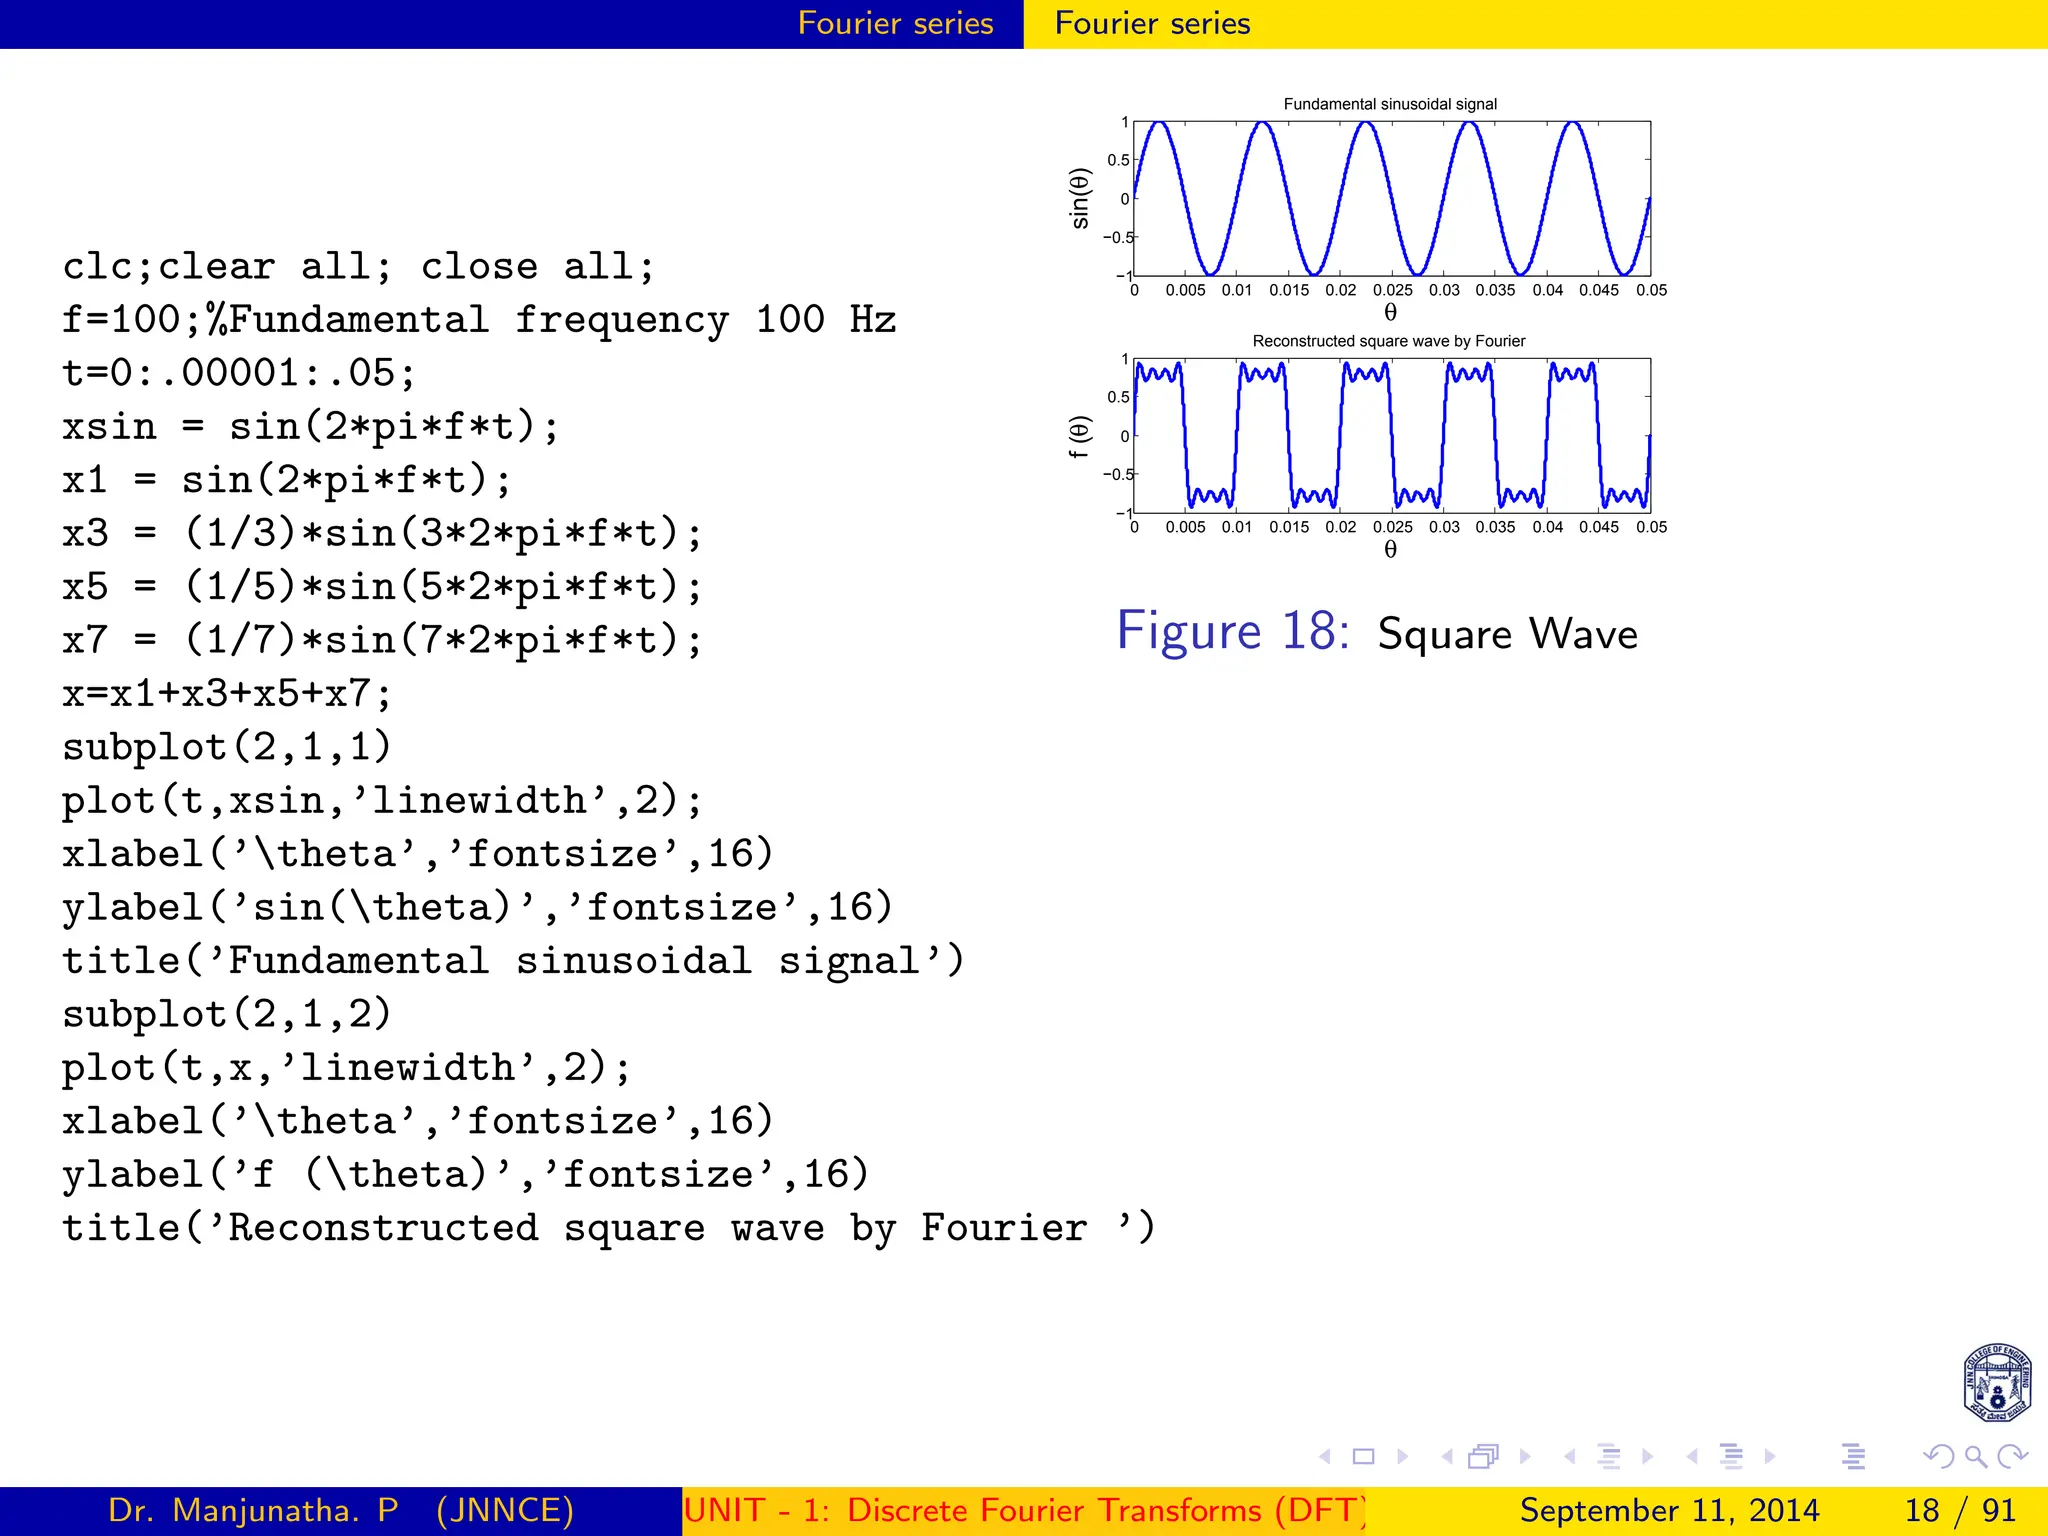Select the yellow Fourier series header tab
This screenshot has height=1536, width=2048.
1152,24
